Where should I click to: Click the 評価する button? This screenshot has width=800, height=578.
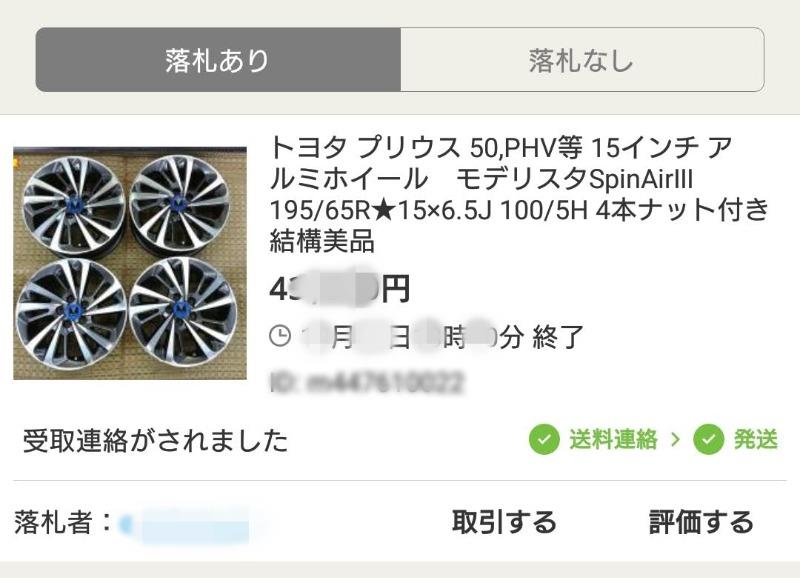701,522
